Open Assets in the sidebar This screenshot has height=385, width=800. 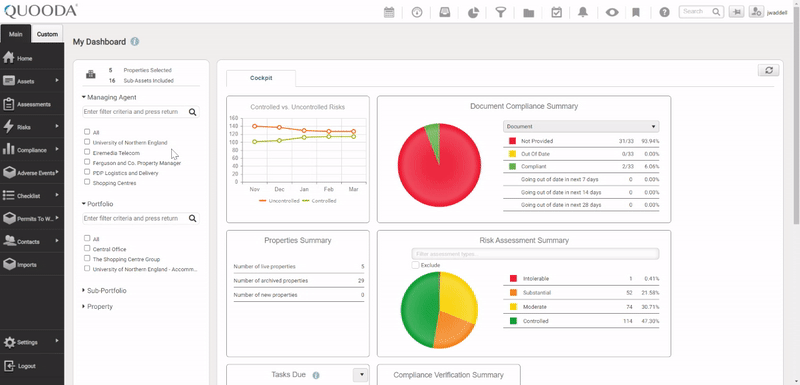point(32,81)
